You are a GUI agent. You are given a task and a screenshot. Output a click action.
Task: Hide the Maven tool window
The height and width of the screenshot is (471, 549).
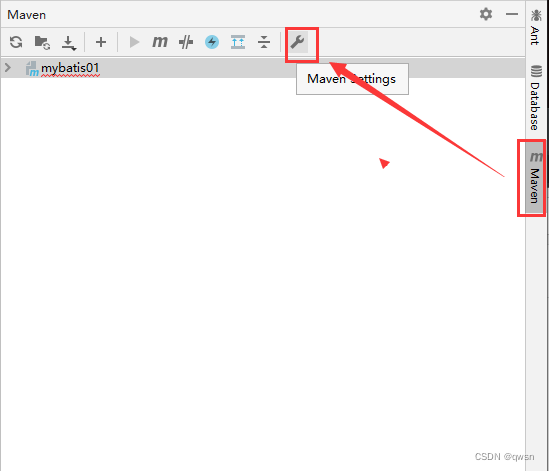pyautogui.click(x=512, y=14)
